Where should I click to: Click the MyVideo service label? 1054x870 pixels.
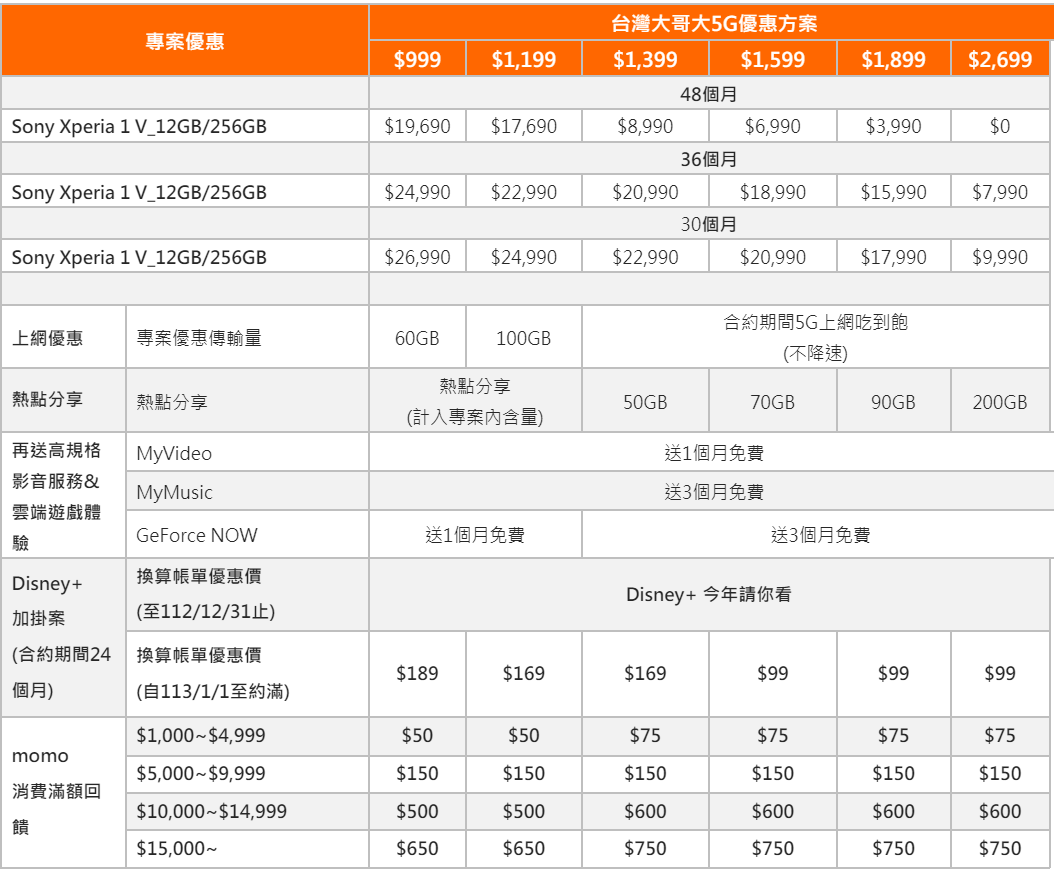175,453
